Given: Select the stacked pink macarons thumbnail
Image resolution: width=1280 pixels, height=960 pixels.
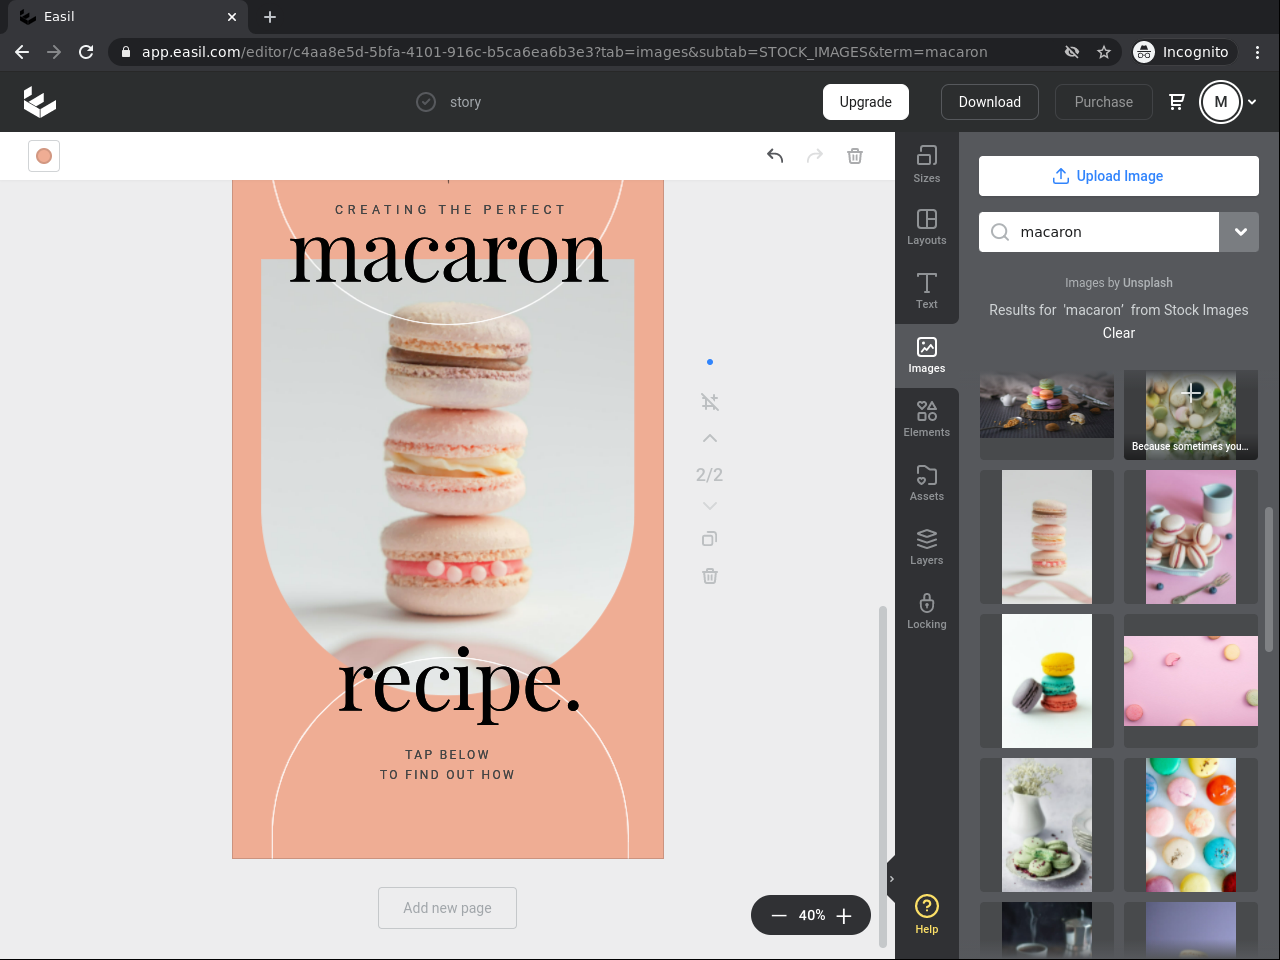Looking at the screenshot, I should point(1047,537).
